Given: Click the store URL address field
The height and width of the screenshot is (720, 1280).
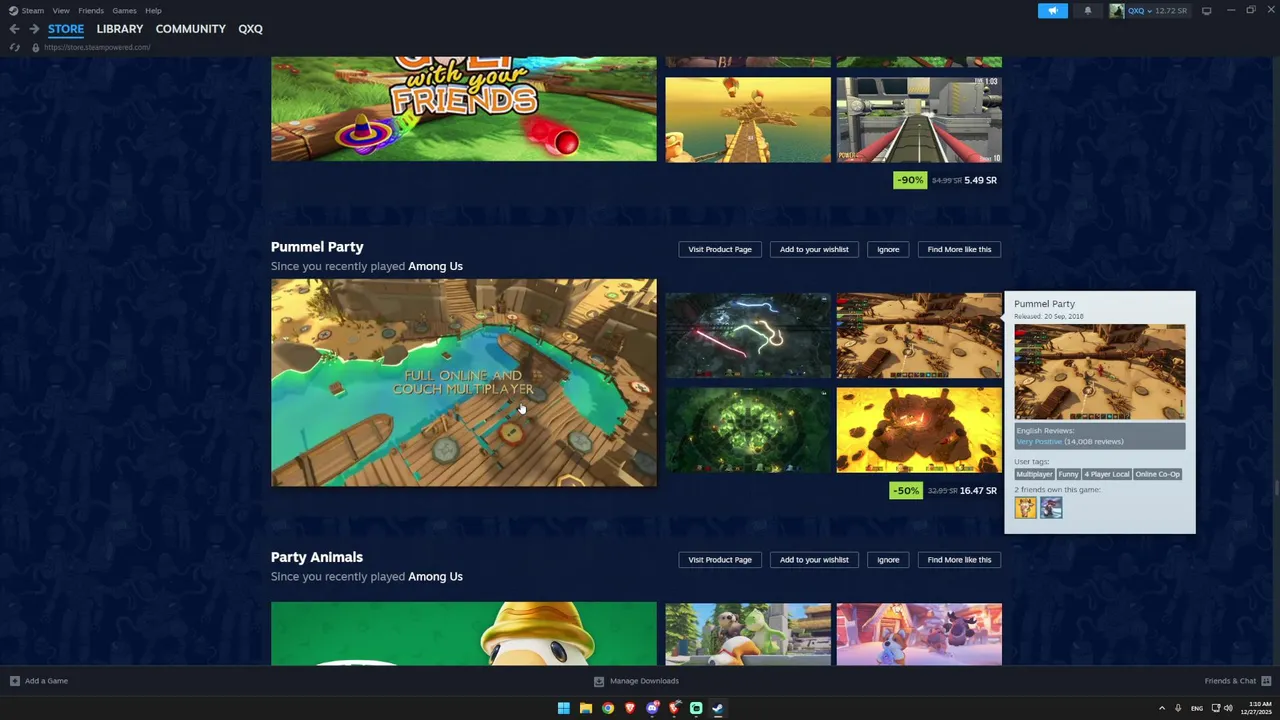Looking at the screenshot, I should [x=97, y=47].
